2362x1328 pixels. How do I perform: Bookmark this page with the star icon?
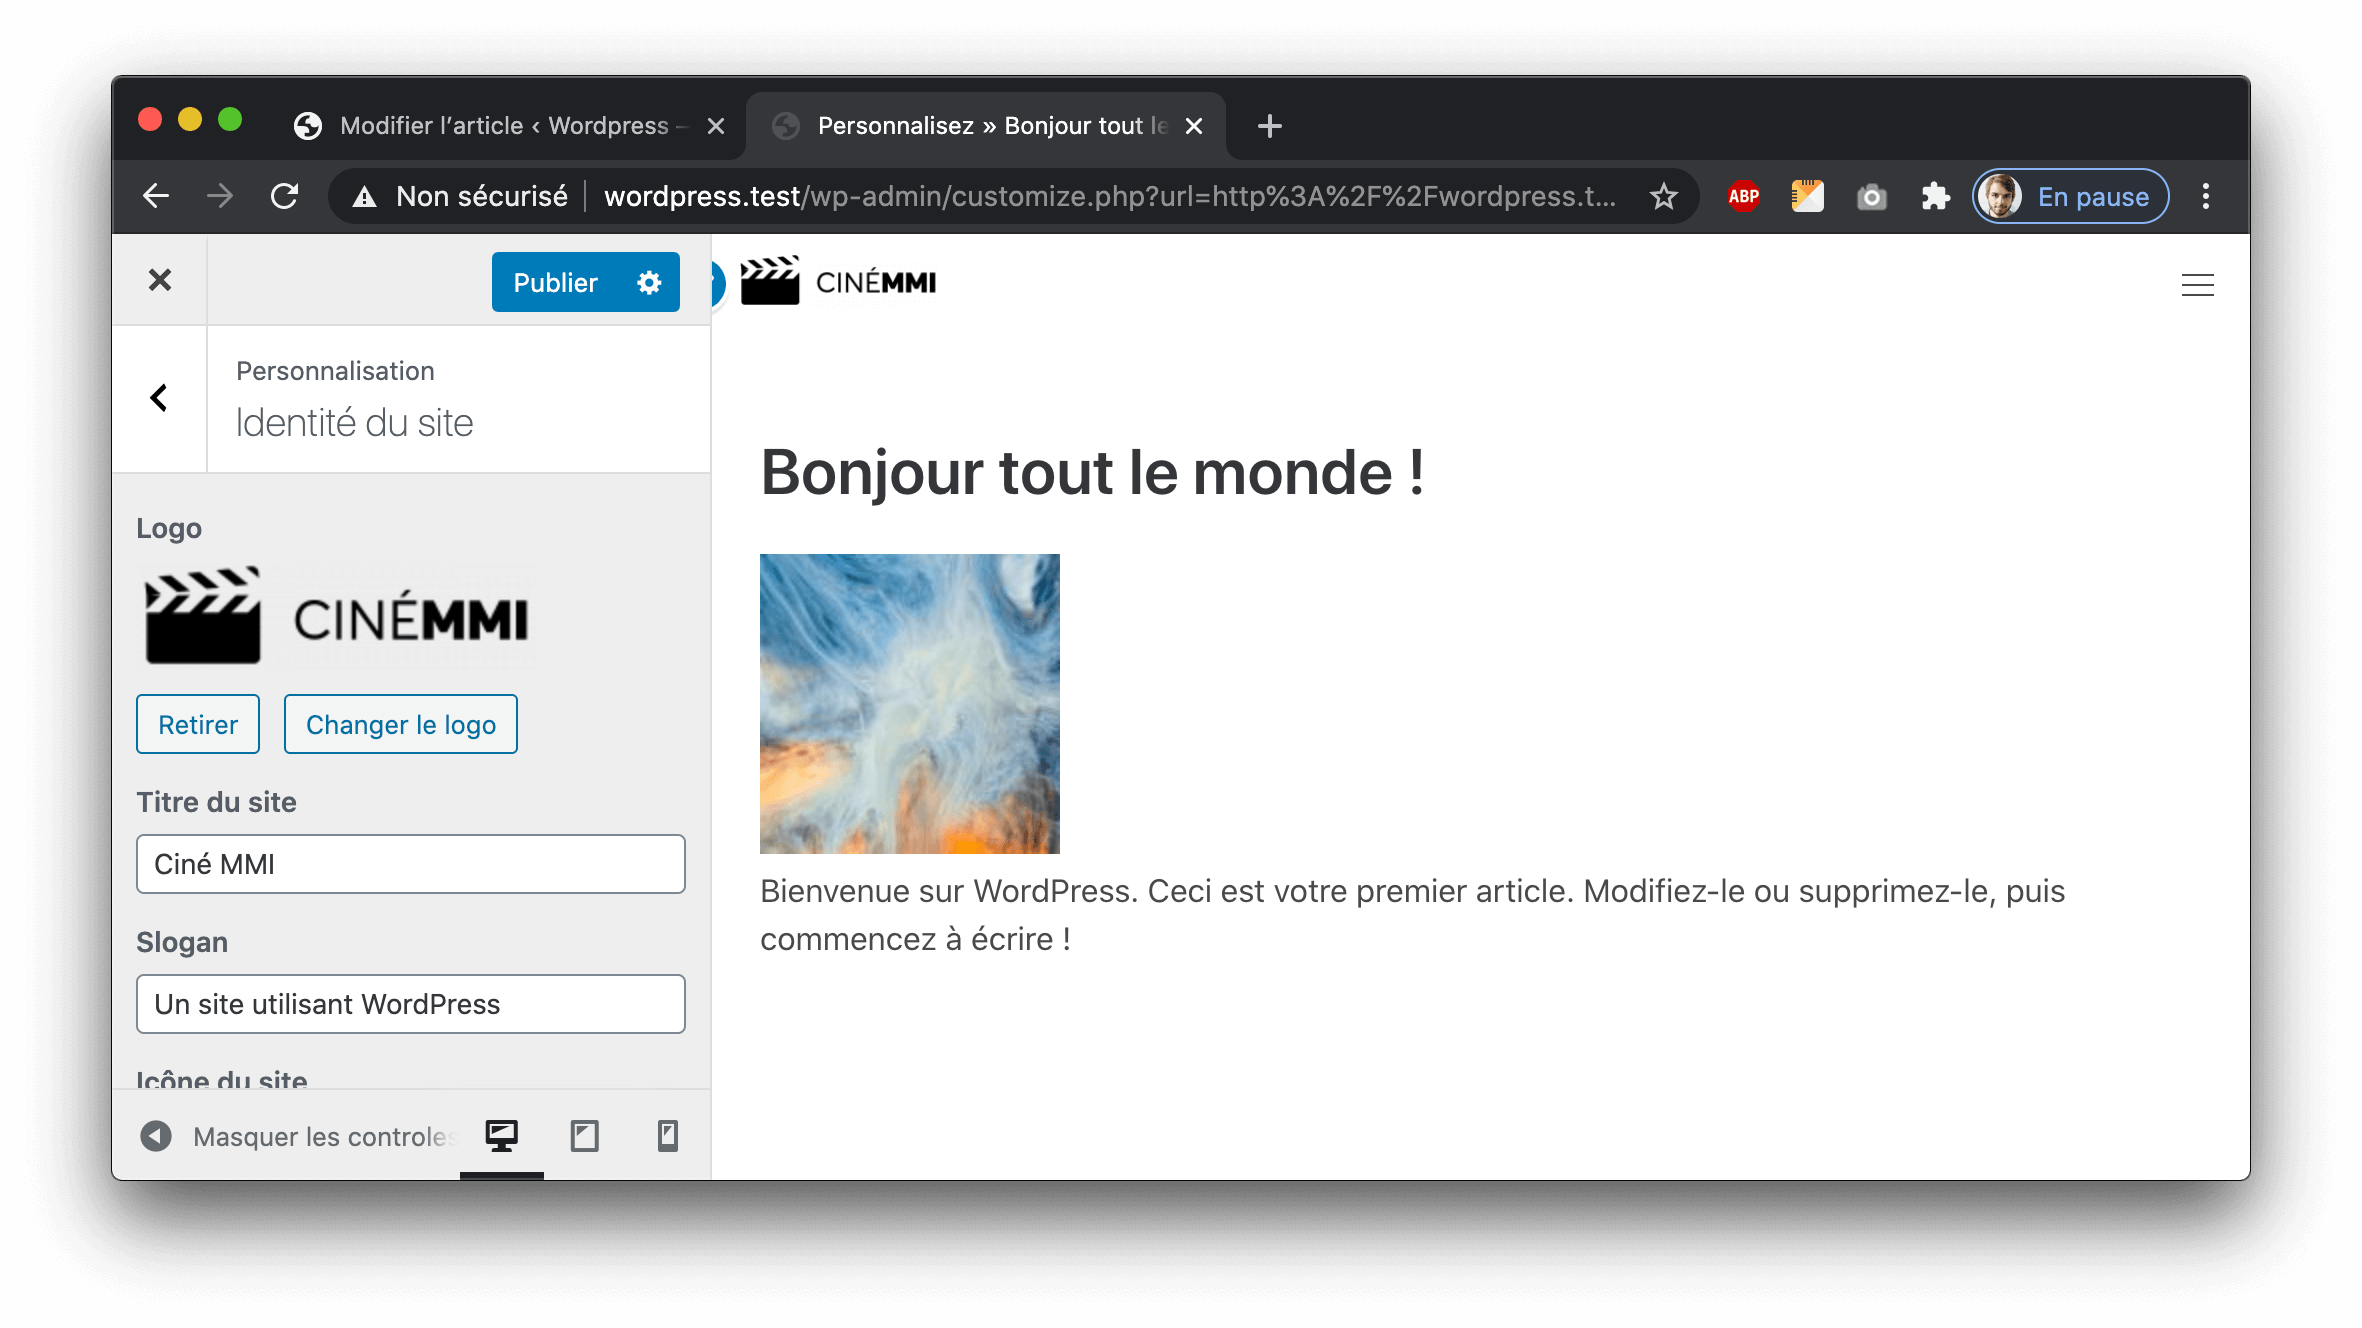[x=1663, y=196]
